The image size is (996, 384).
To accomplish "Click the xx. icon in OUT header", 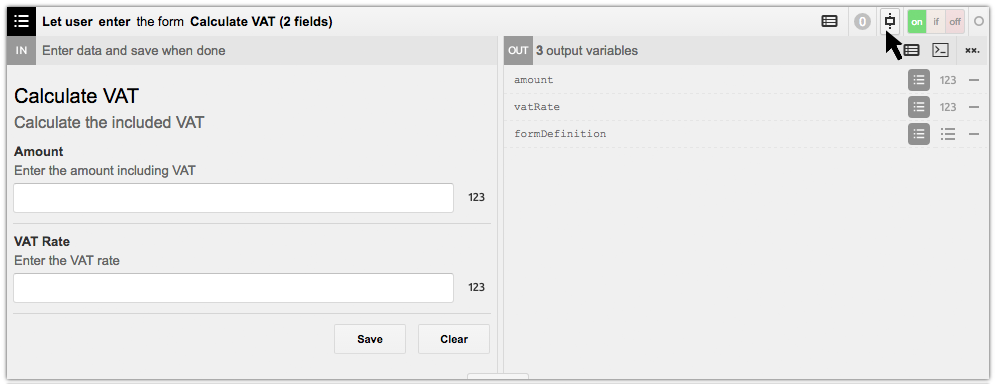I will [972, 50].
